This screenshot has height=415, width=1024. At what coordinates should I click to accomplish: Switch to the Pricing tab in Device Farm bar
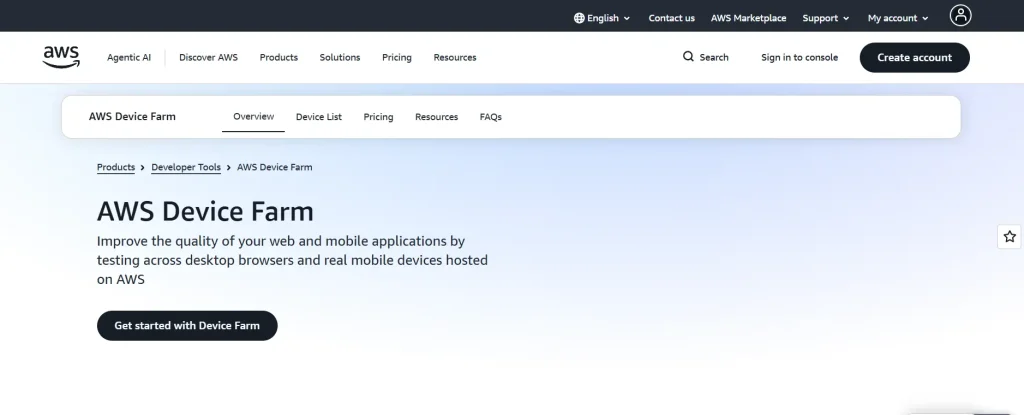(378, 117)
